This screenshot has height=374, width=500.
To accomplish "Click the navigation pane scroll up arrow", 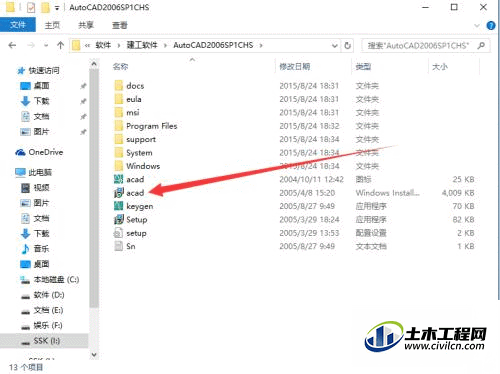I will tap(94, 64).
